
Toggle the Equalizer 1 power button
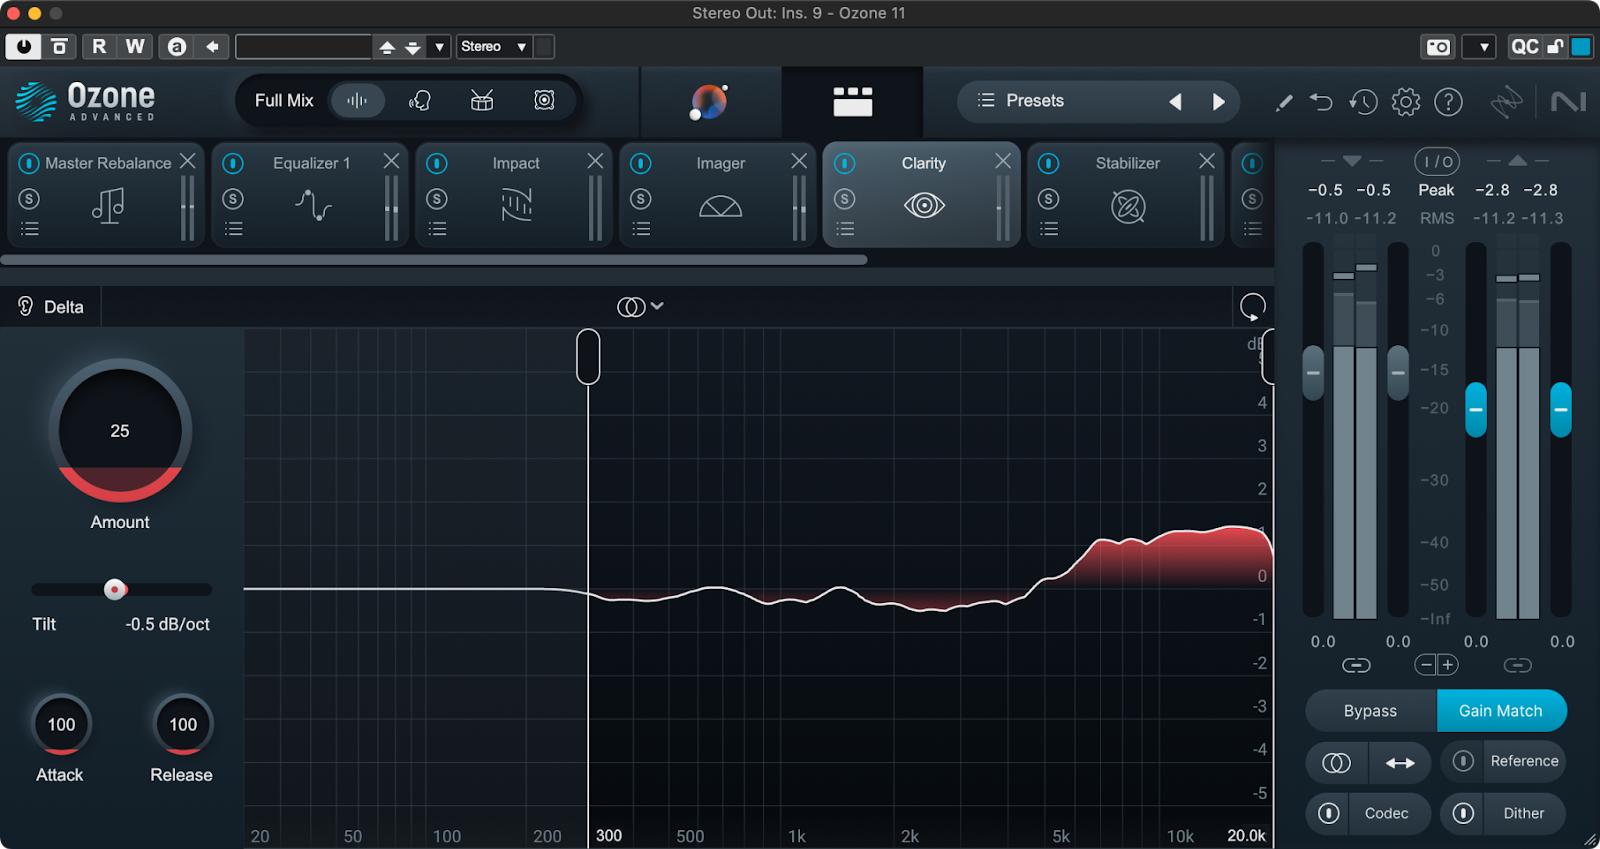(233, 163)
